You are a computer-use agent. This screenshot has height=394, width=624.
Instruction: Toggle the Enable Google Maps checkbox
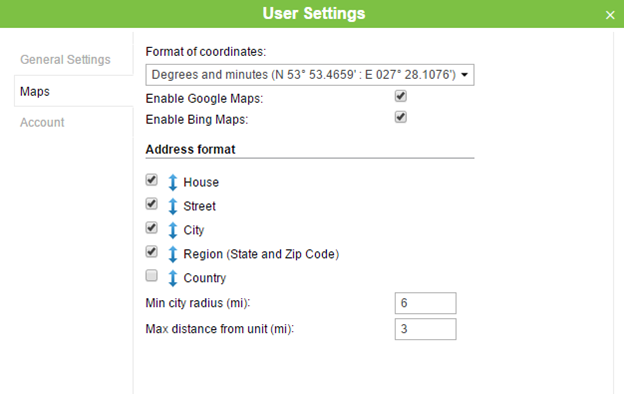pyautogui.click(x=400, y=96)
